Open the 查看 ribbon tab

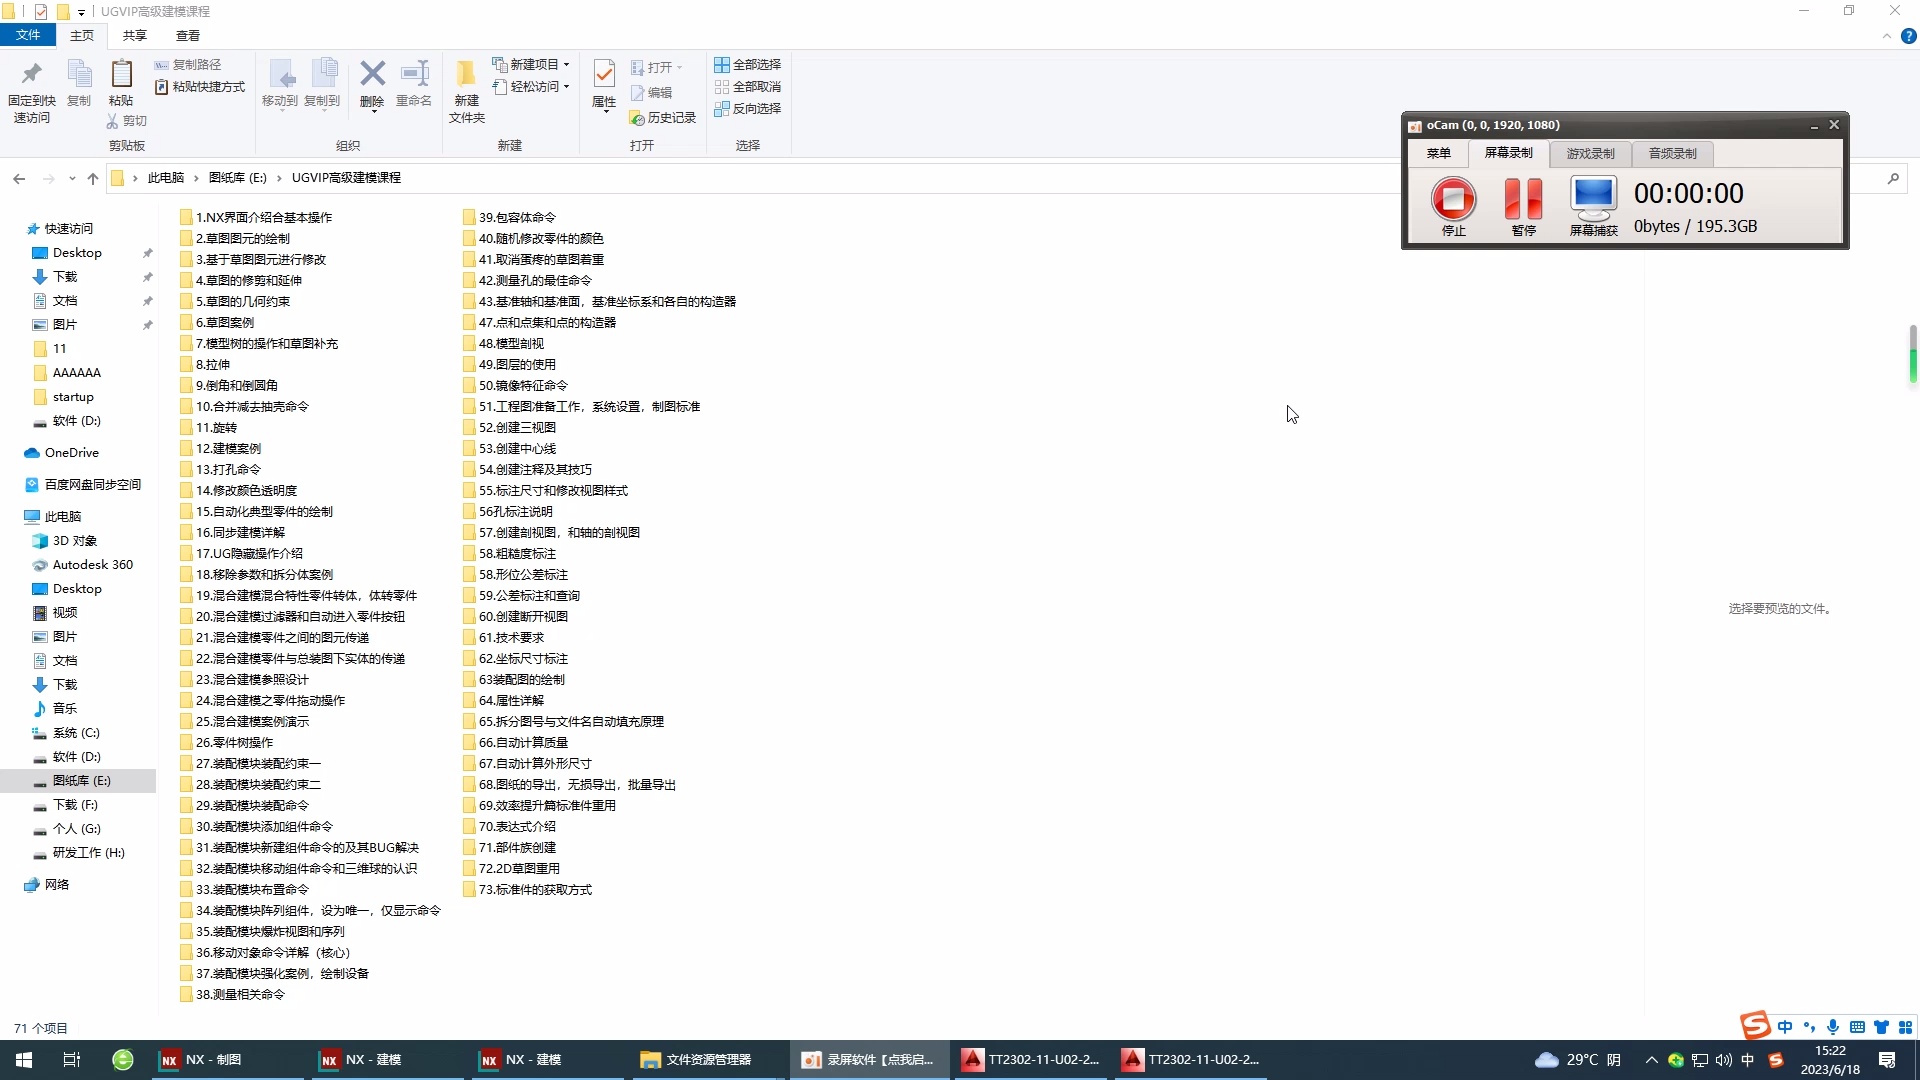pos(187,35)
